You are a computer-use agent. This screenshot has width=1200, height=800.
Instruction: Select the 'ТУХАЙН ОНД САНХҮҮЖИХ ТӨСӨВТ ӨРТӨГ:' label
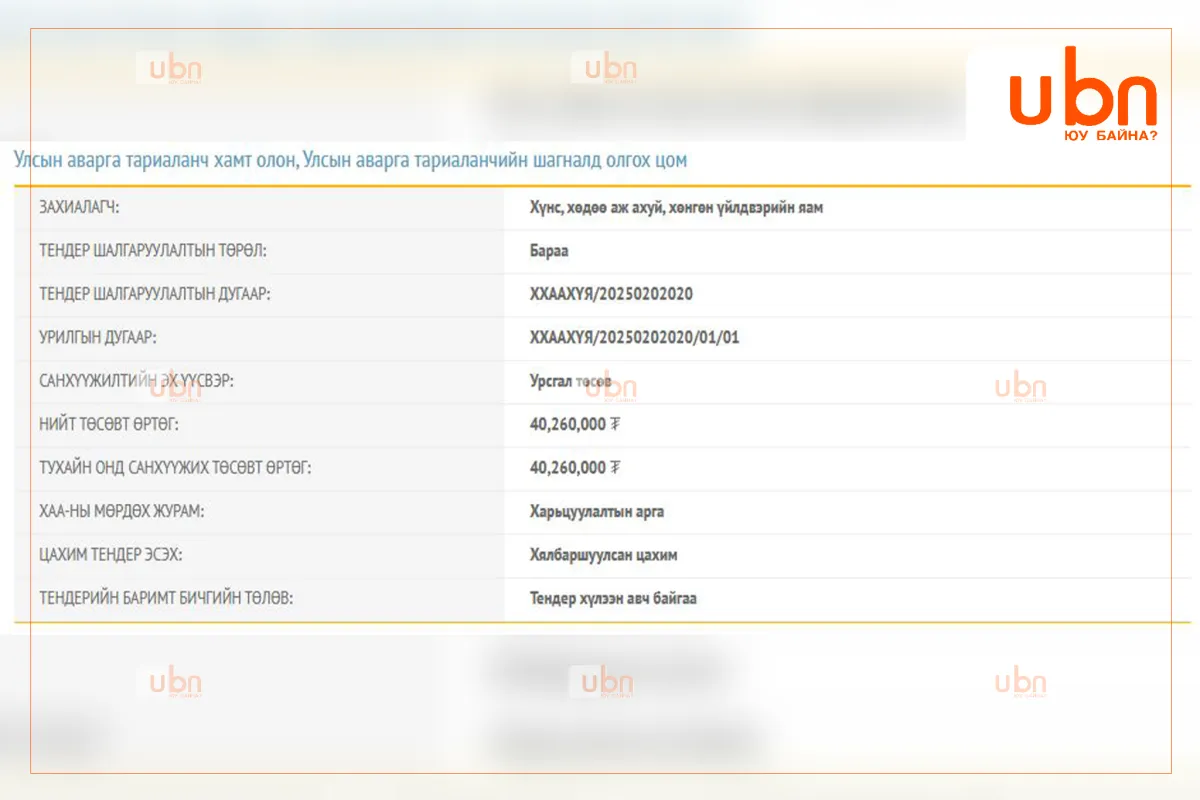(x=175, y=468)
